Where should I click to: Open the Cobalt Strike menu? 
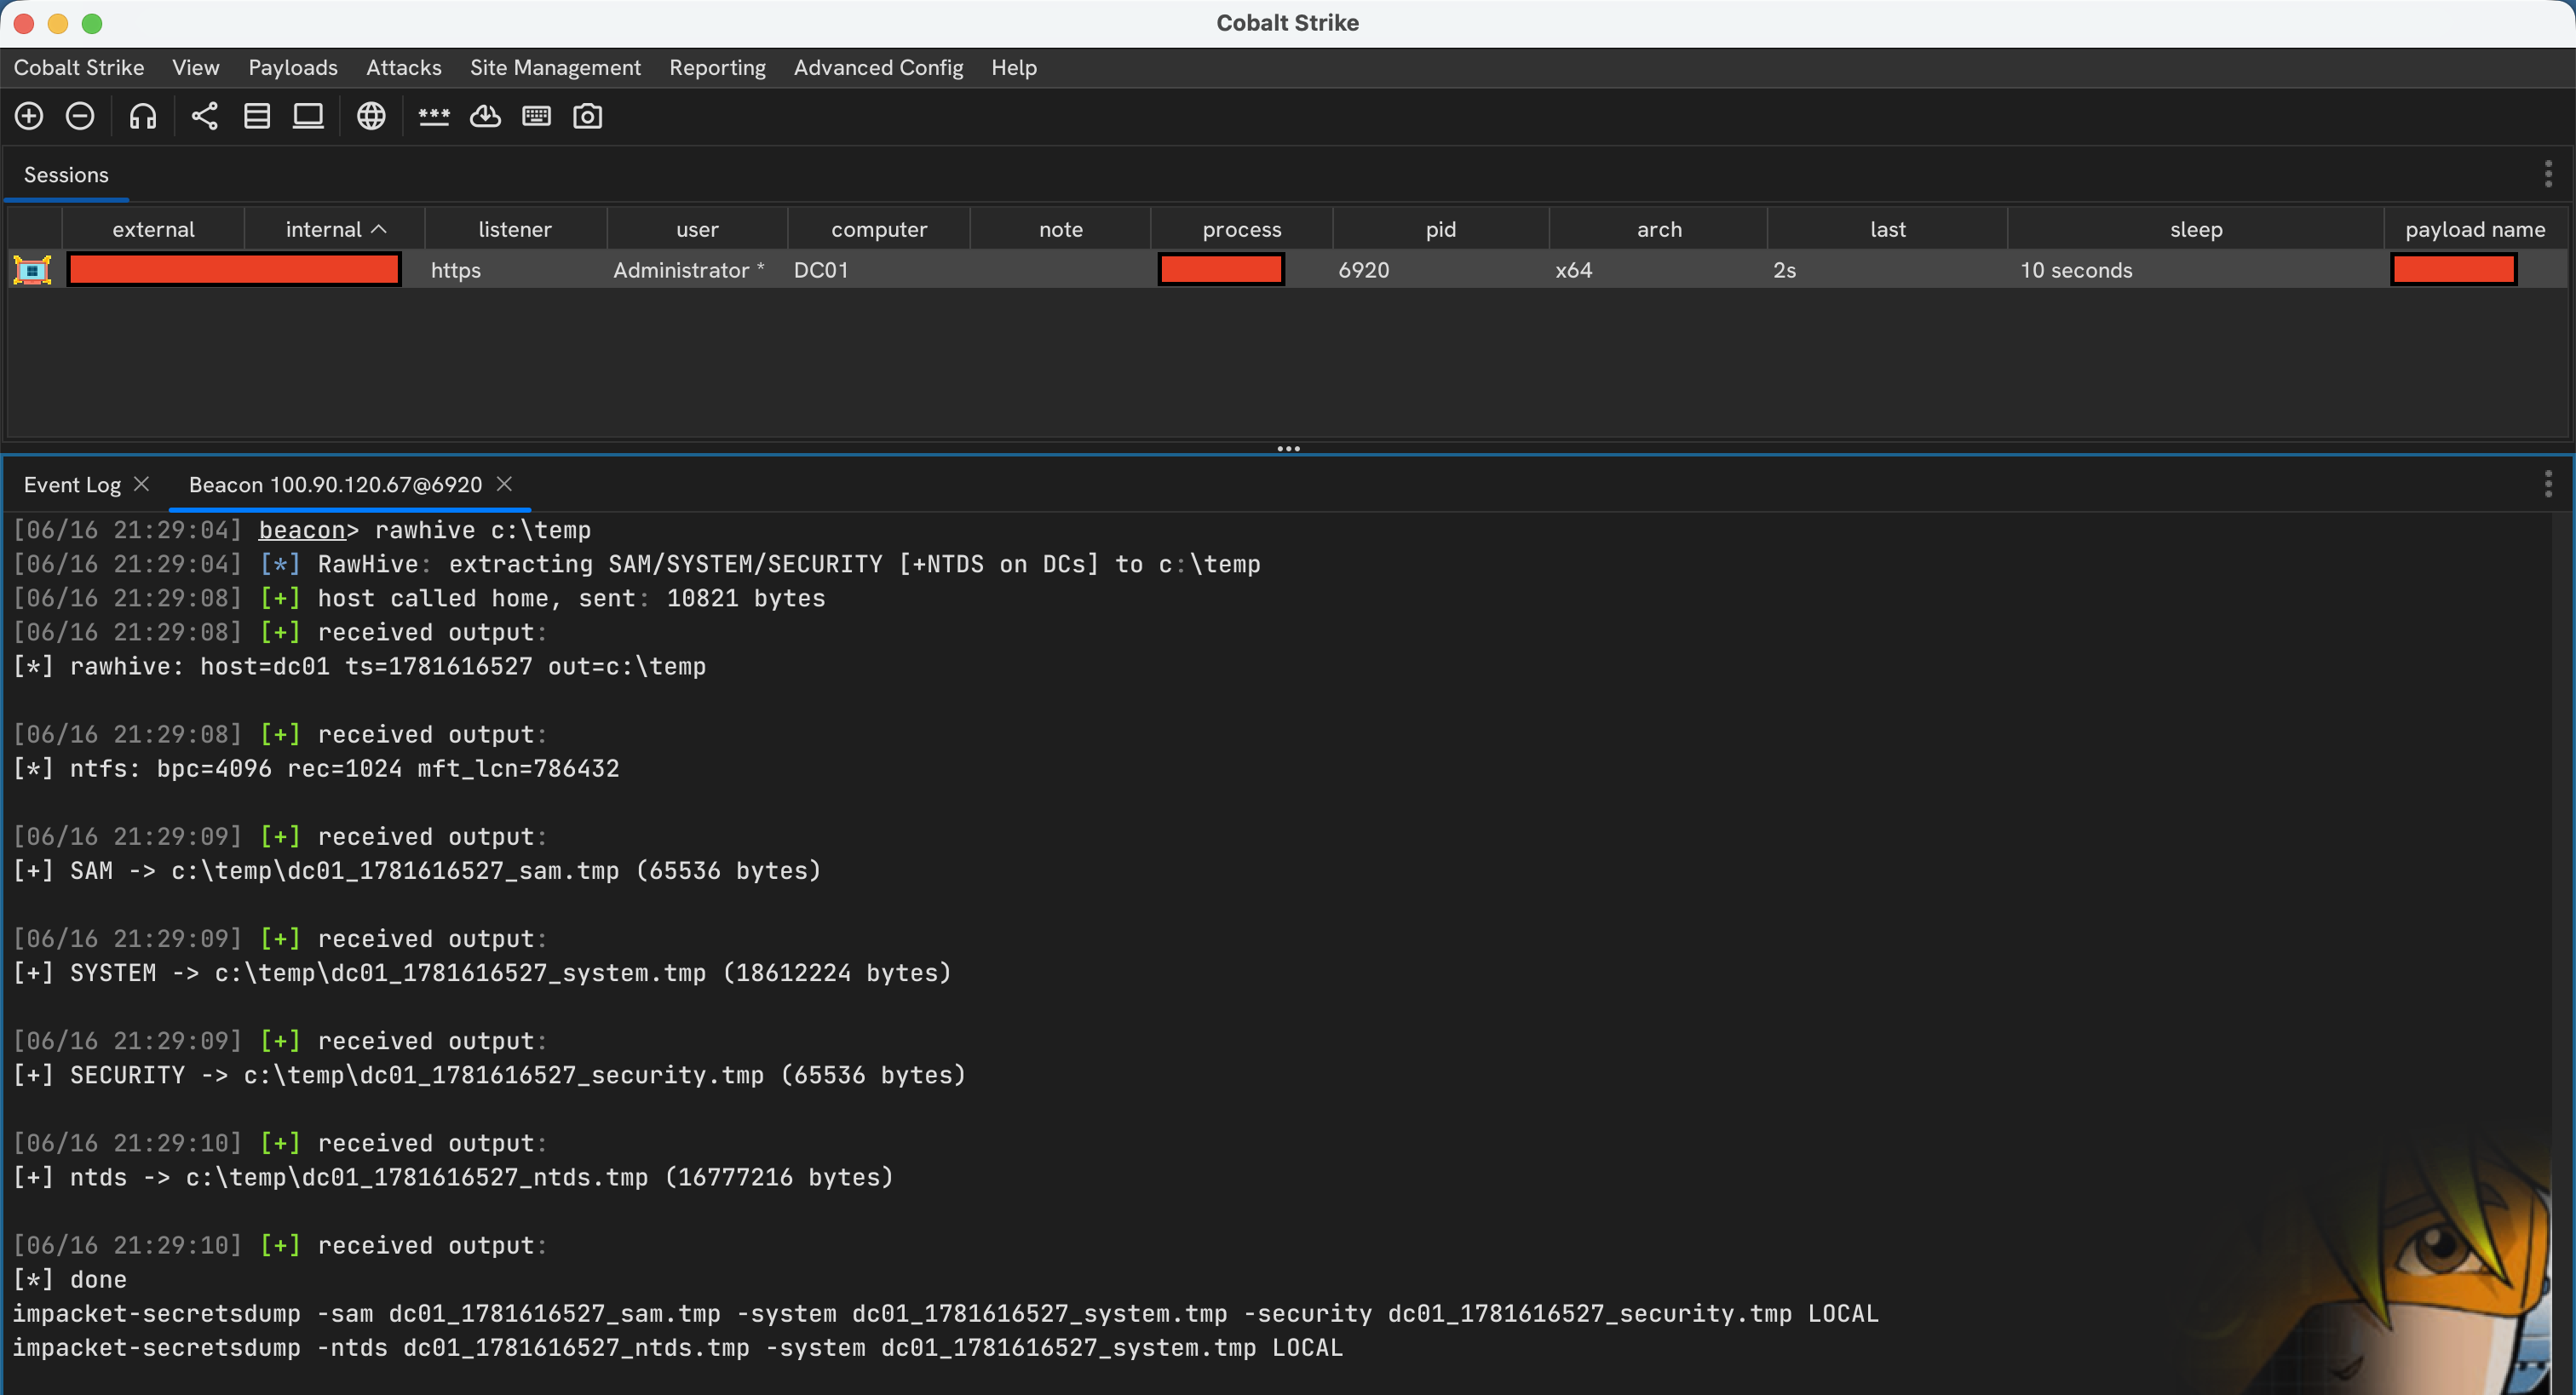click(x=79, y=68)
